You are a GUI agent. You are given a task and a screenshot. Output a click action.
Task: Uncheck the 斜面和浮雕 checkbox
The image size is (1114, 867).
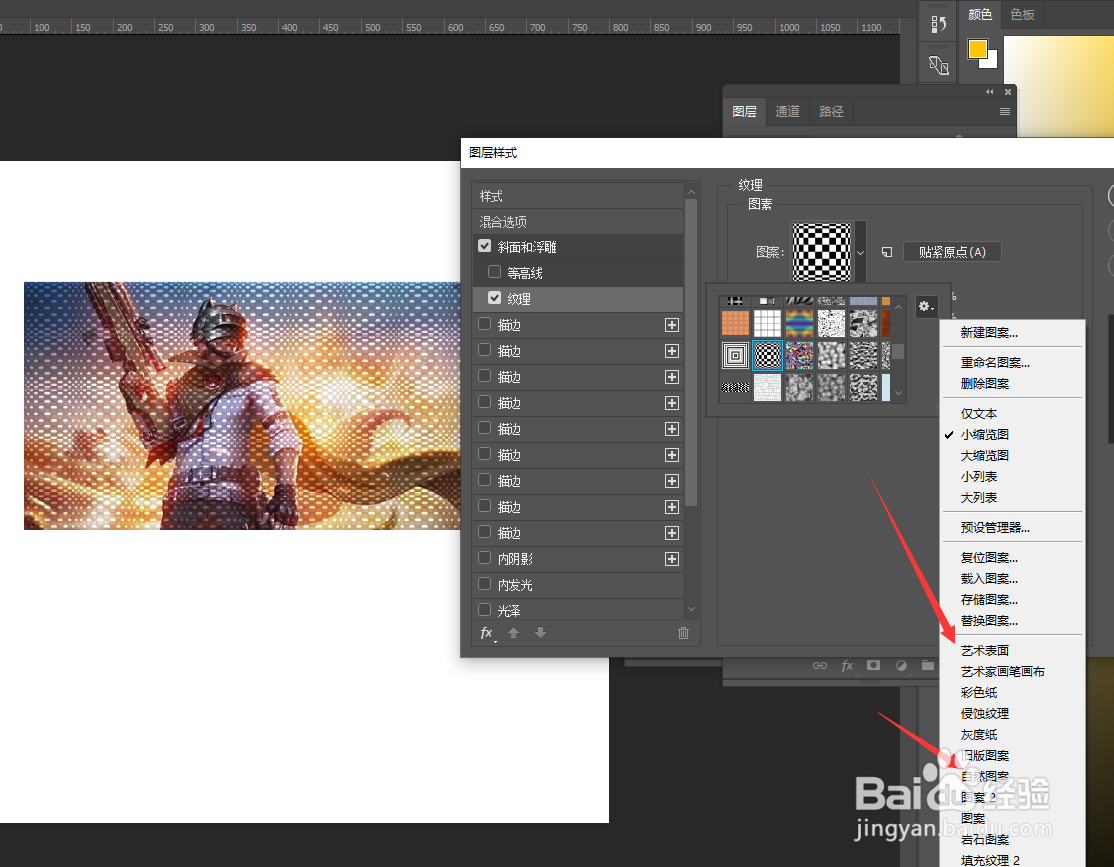[x=485, y=246]
